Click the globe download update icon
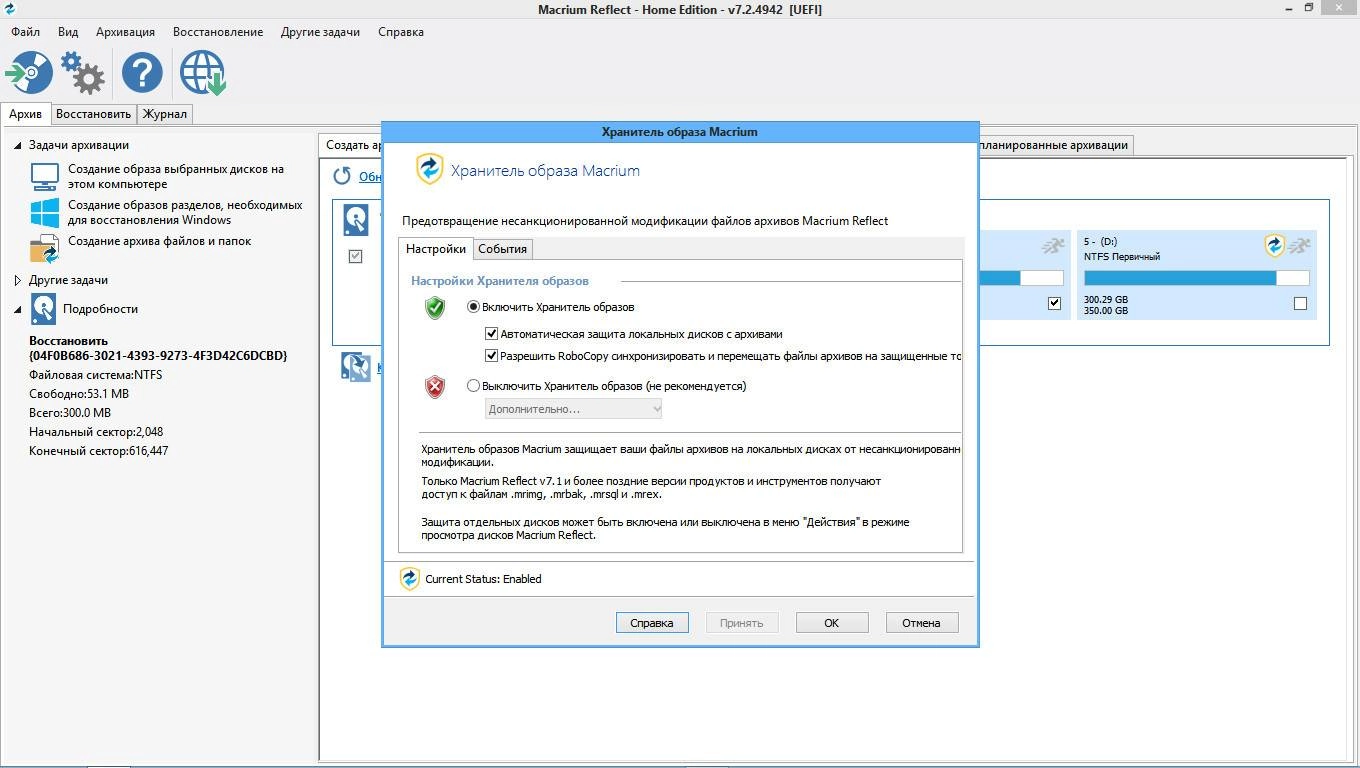Viewport: 1360px width, 768px height. pos(202,73)
